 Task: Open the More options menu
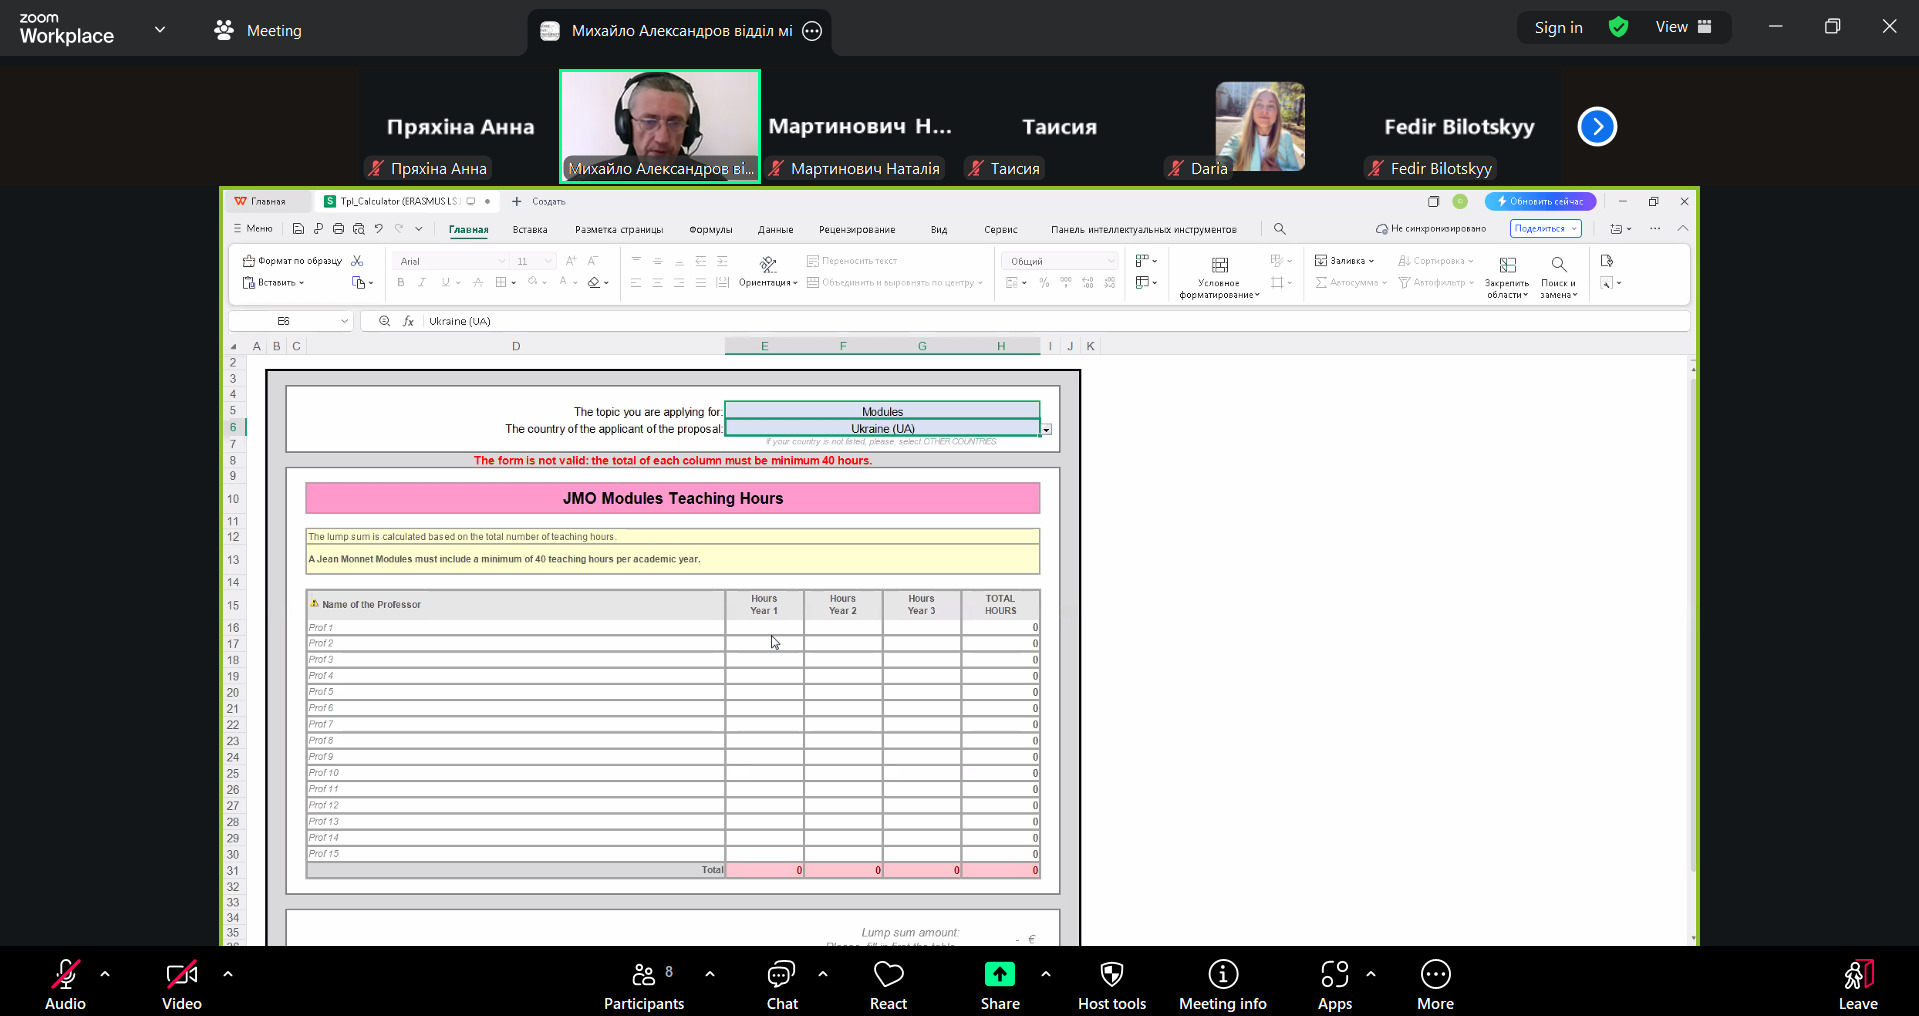pyautogui.click(x=1435, y=984)
